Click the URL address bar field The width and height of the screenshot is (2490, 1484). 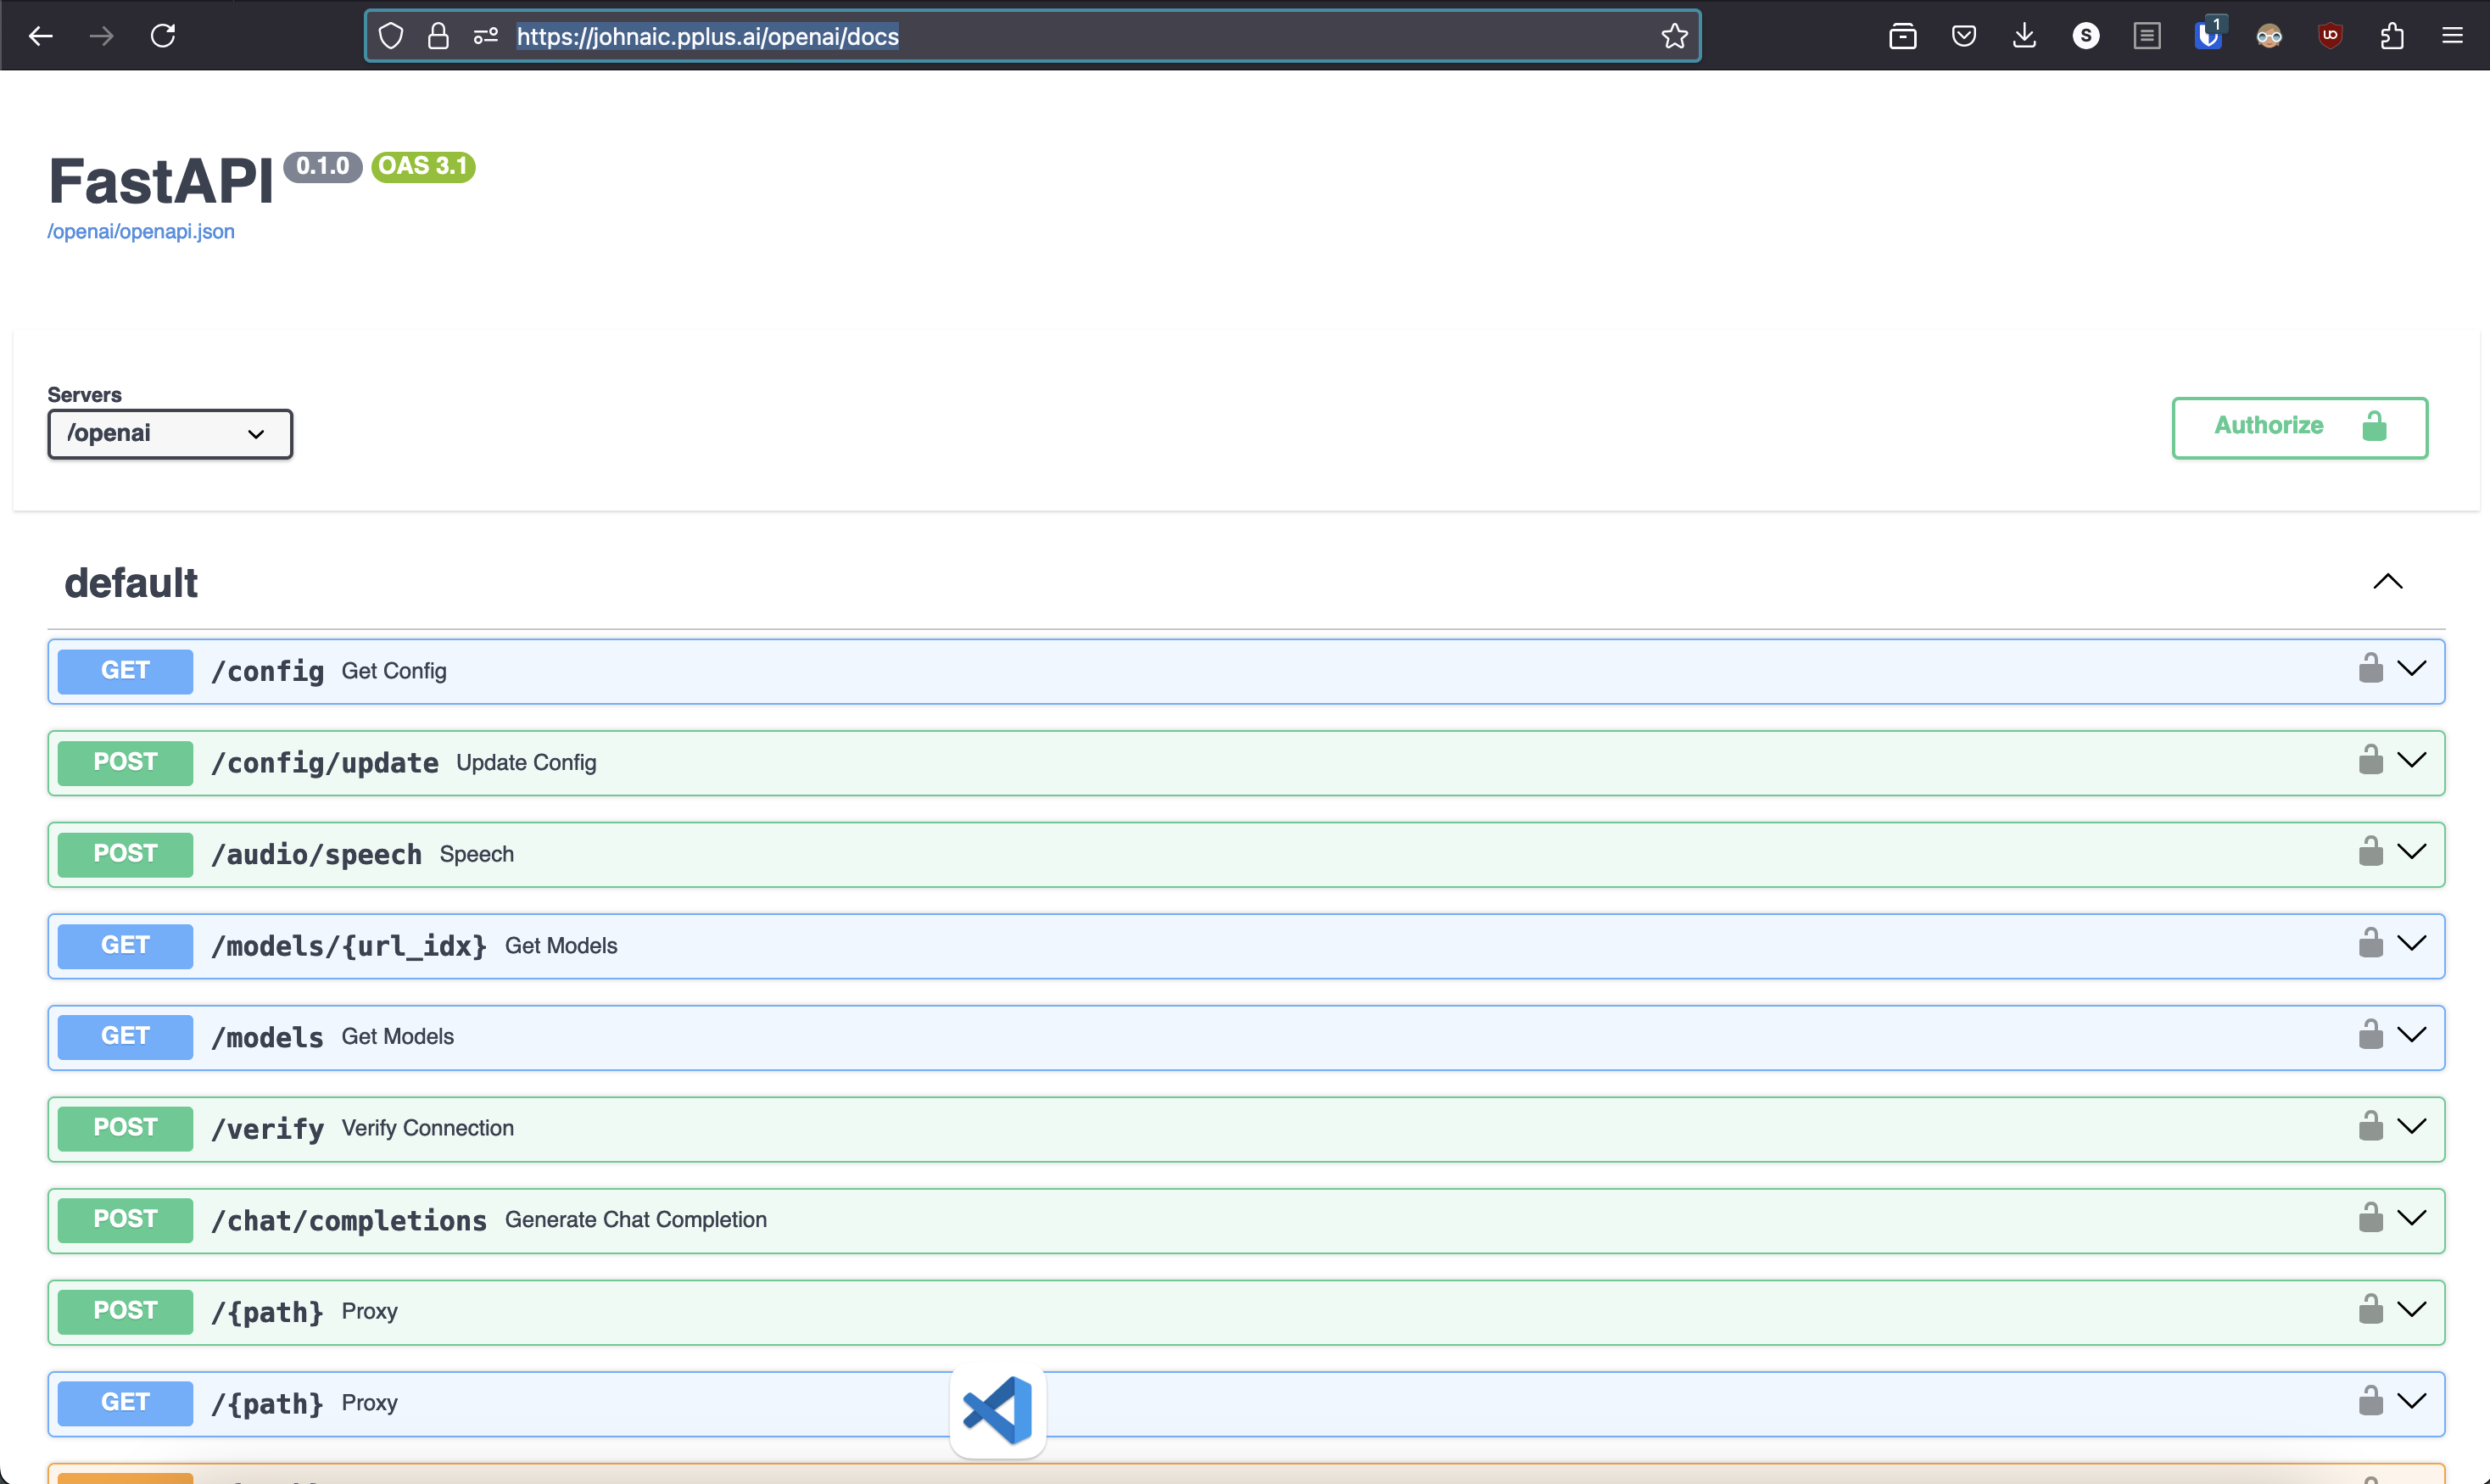click(1033, 36)
